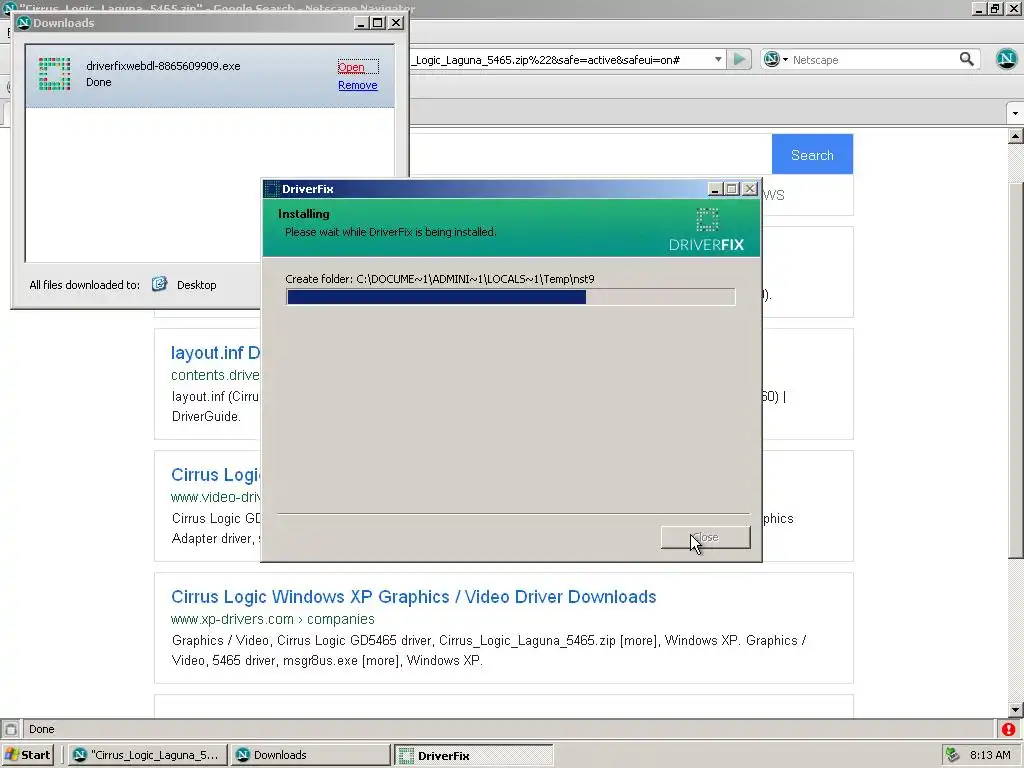Open the layout.inf search result link
This screenshot has width=1024, height=768.
216,353
